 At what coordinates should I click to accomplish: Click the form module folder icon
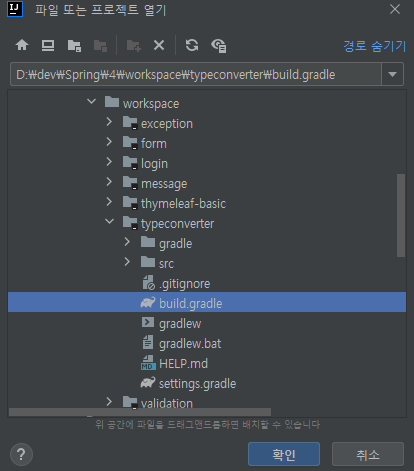click(130, 143)
